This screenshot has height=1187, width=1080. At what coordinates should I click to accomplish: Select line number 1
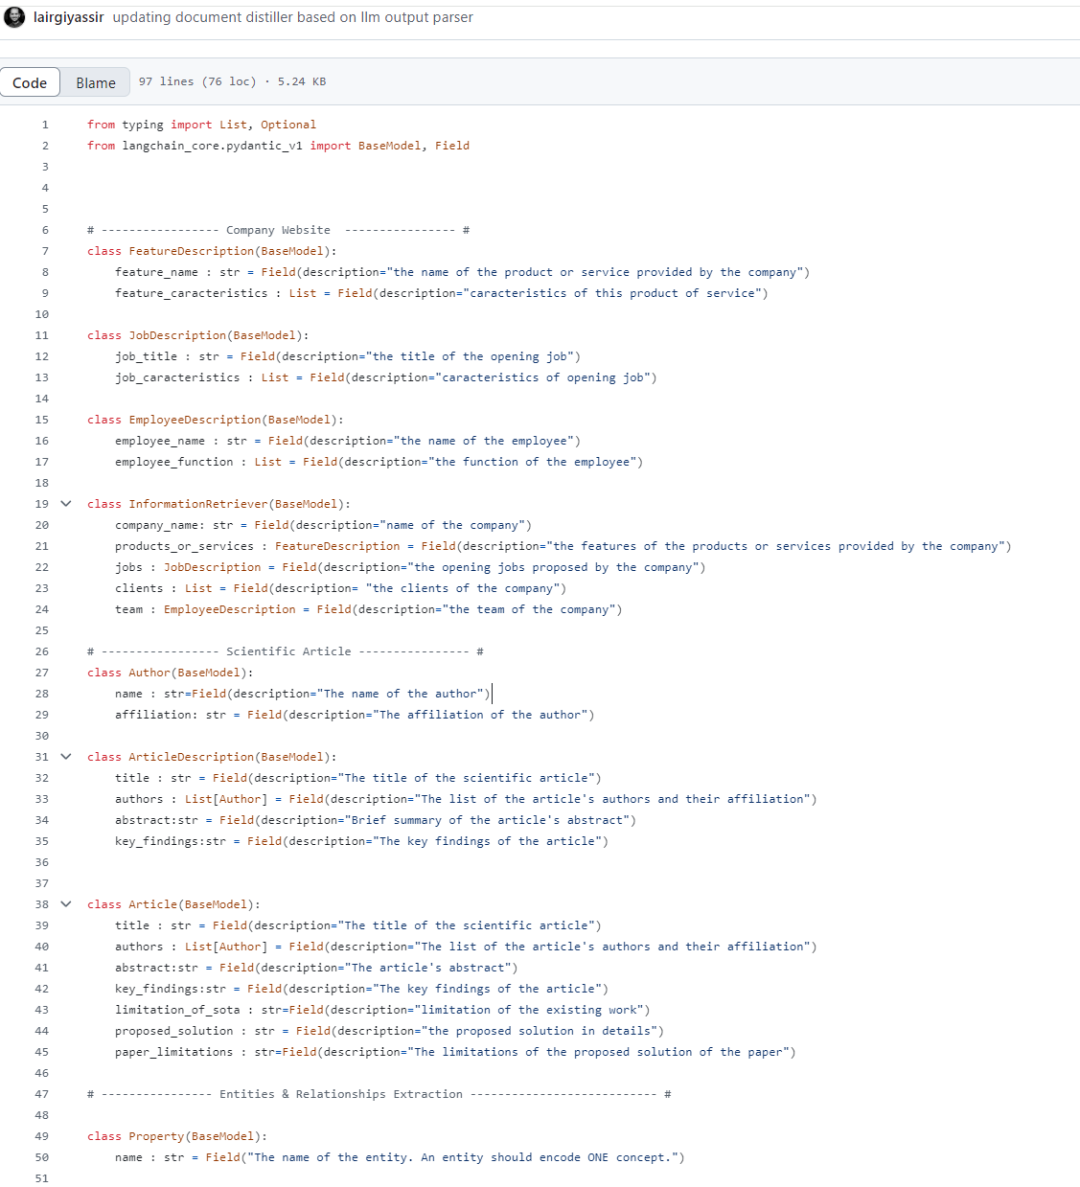(x=44, y=125)
